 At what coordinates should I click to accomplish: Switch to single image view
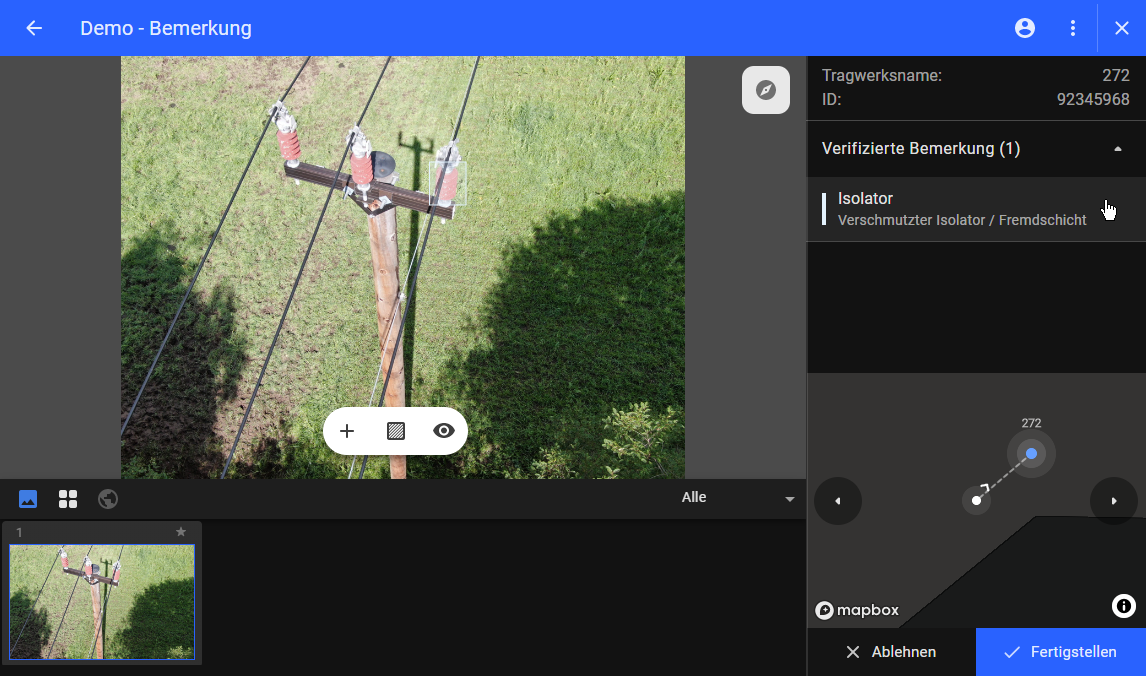[x=28, y=498]
